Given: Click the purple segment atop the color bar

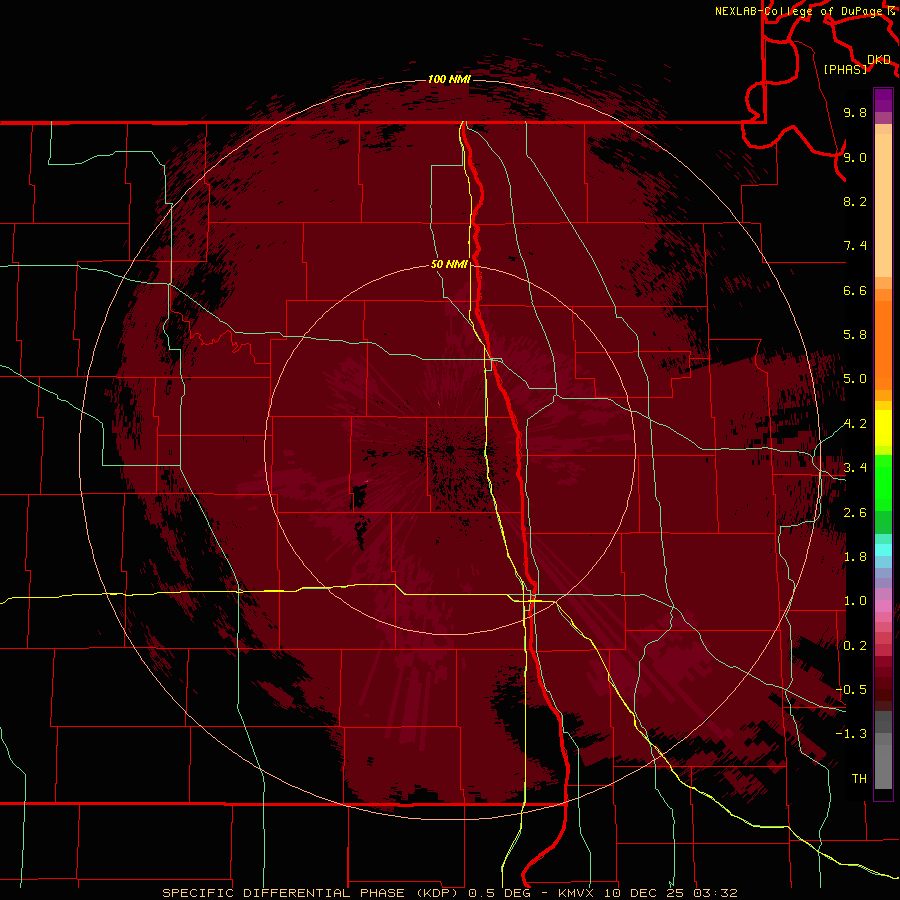Looking at the screenshot, I should 883,100.
